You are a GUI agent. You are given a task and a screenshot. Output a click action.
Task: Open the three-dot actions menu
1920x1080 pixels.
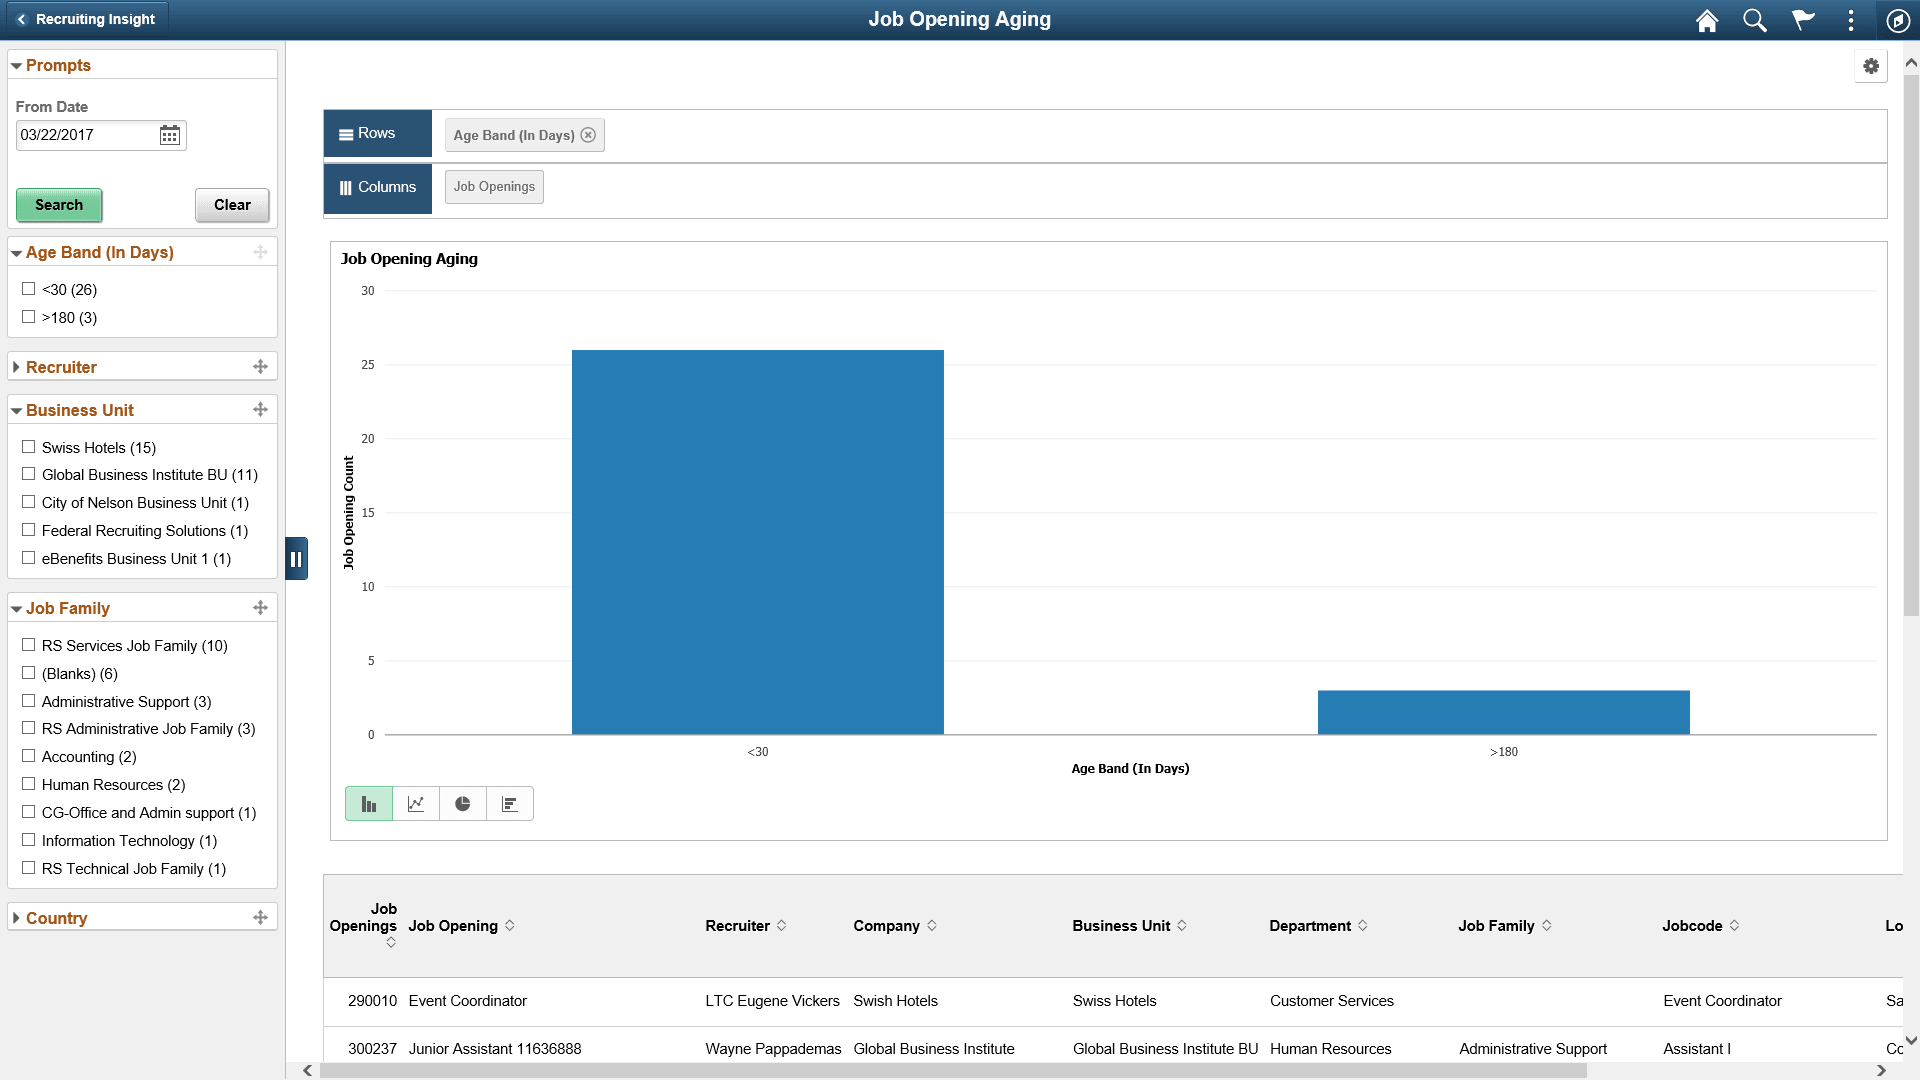(x=1851, y=21)
